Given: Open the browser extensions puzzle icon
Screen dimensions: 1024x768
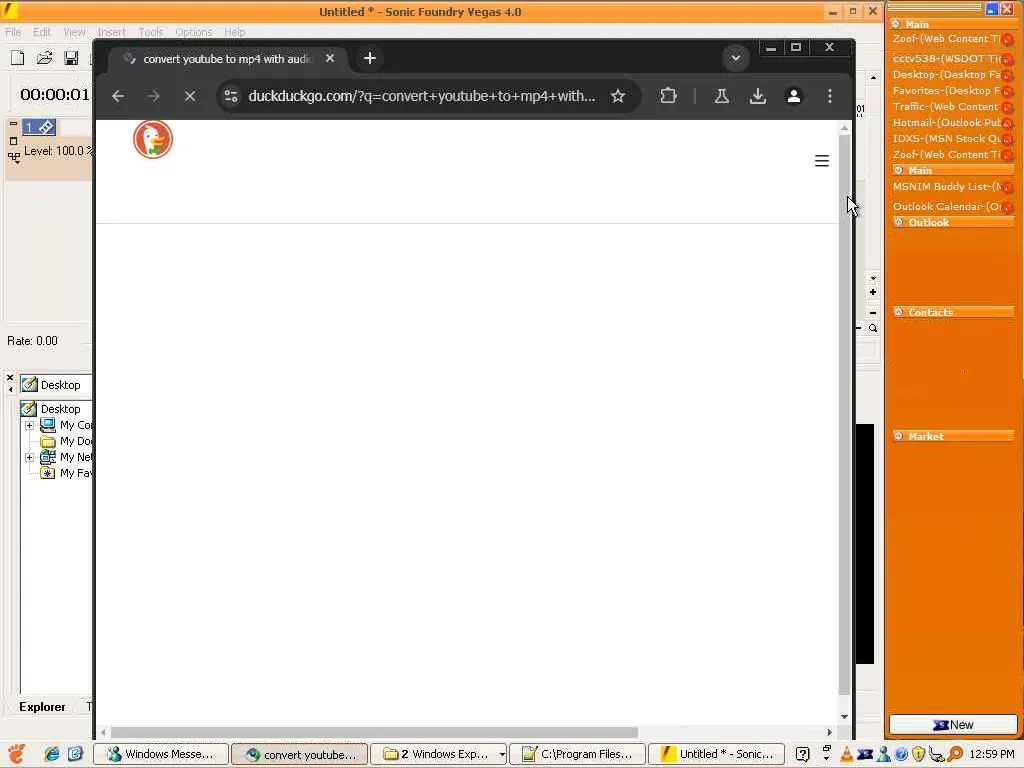Looking at the screenshot, I should 668,96.
